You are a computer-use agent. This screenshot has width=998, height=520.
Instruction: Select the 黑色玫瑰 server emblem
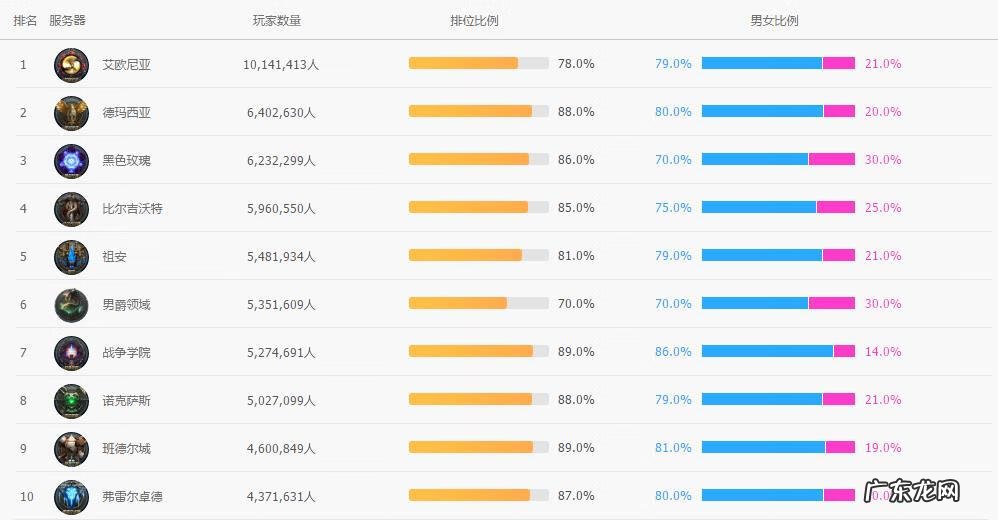pos(71,161)
